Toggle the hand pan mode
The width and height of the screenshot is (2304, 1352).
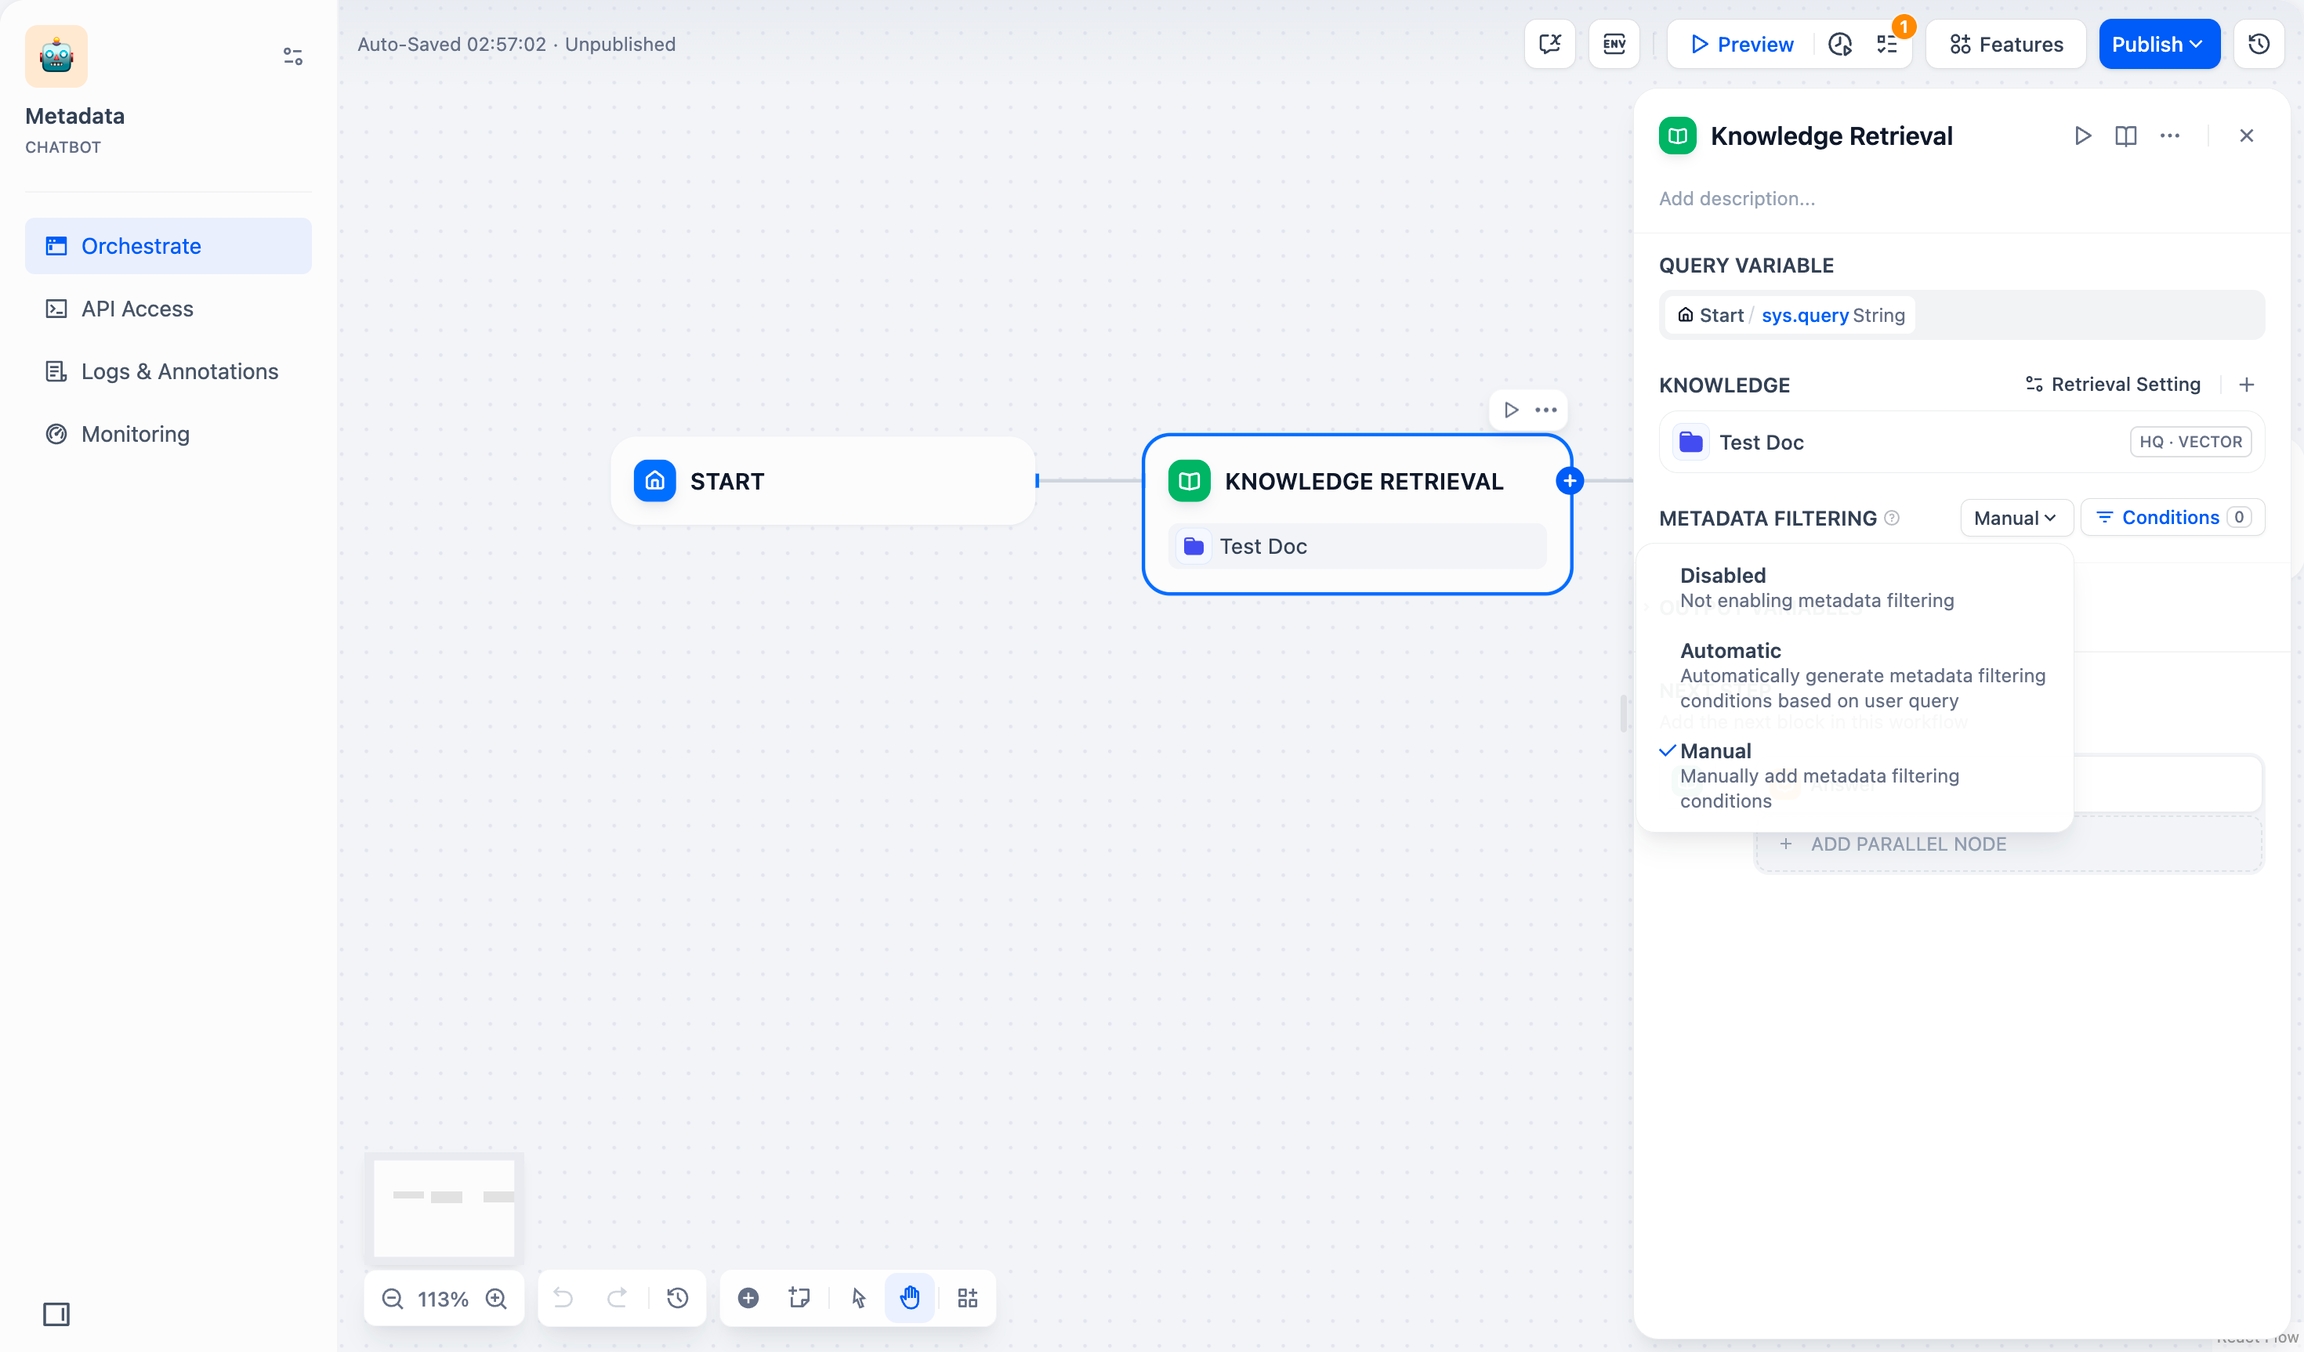click(909, 1298)
